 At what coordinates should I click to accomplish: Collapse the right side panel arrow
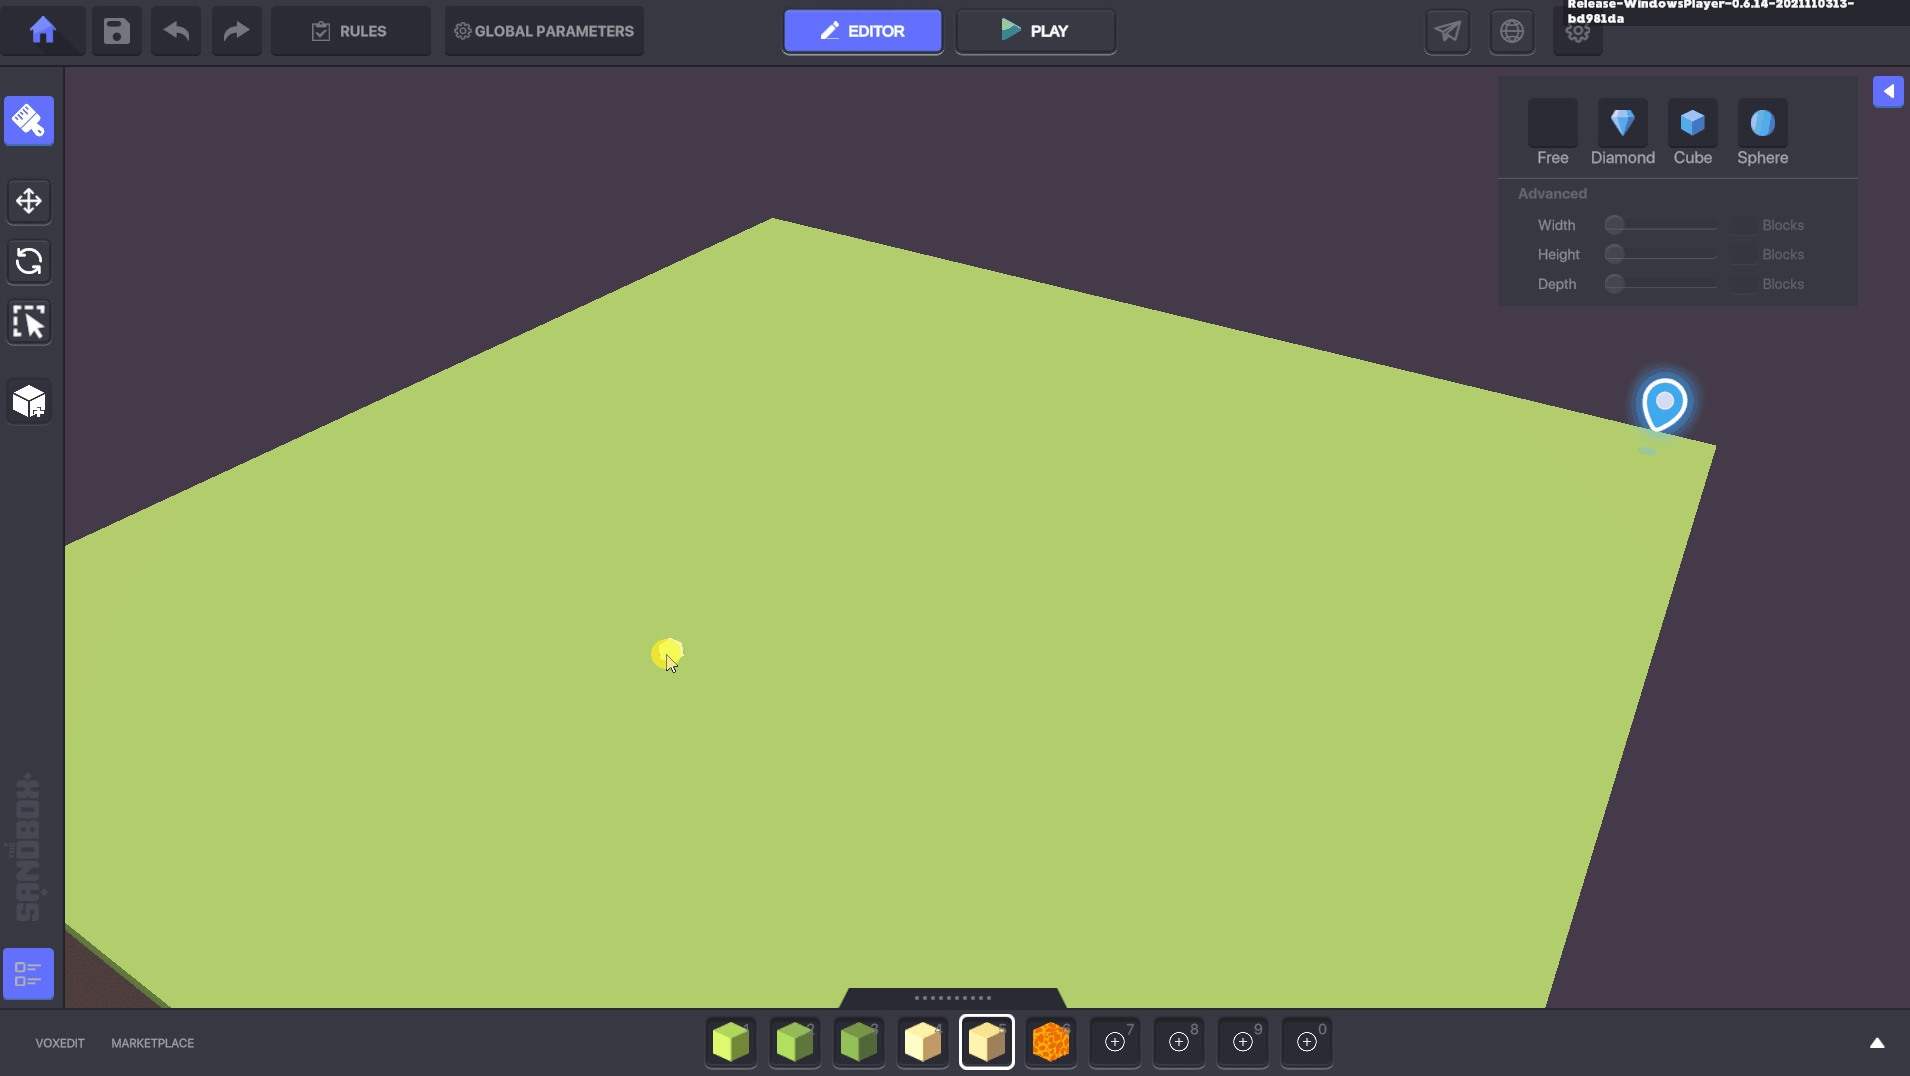(x=1888, y=91)
